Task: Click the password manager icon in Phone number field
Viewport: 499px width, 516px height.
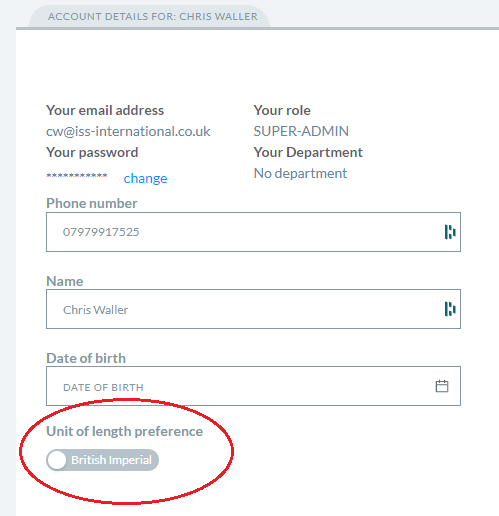Action: click(x=450, y=232)
